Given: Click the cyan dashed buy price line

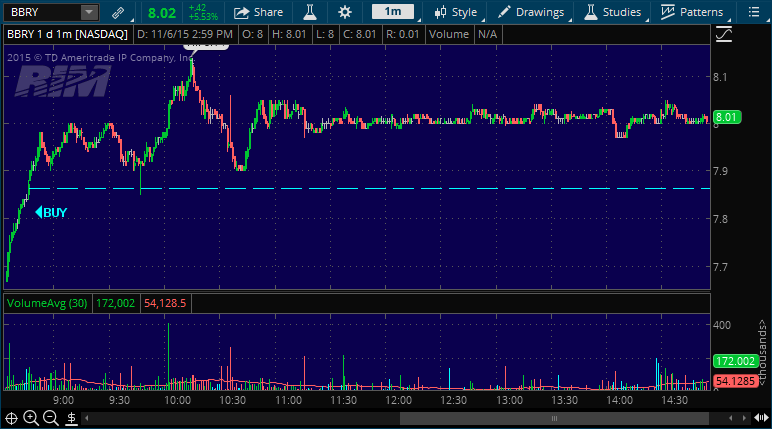Looking at the screenshot, I should [x=369, y=189].
